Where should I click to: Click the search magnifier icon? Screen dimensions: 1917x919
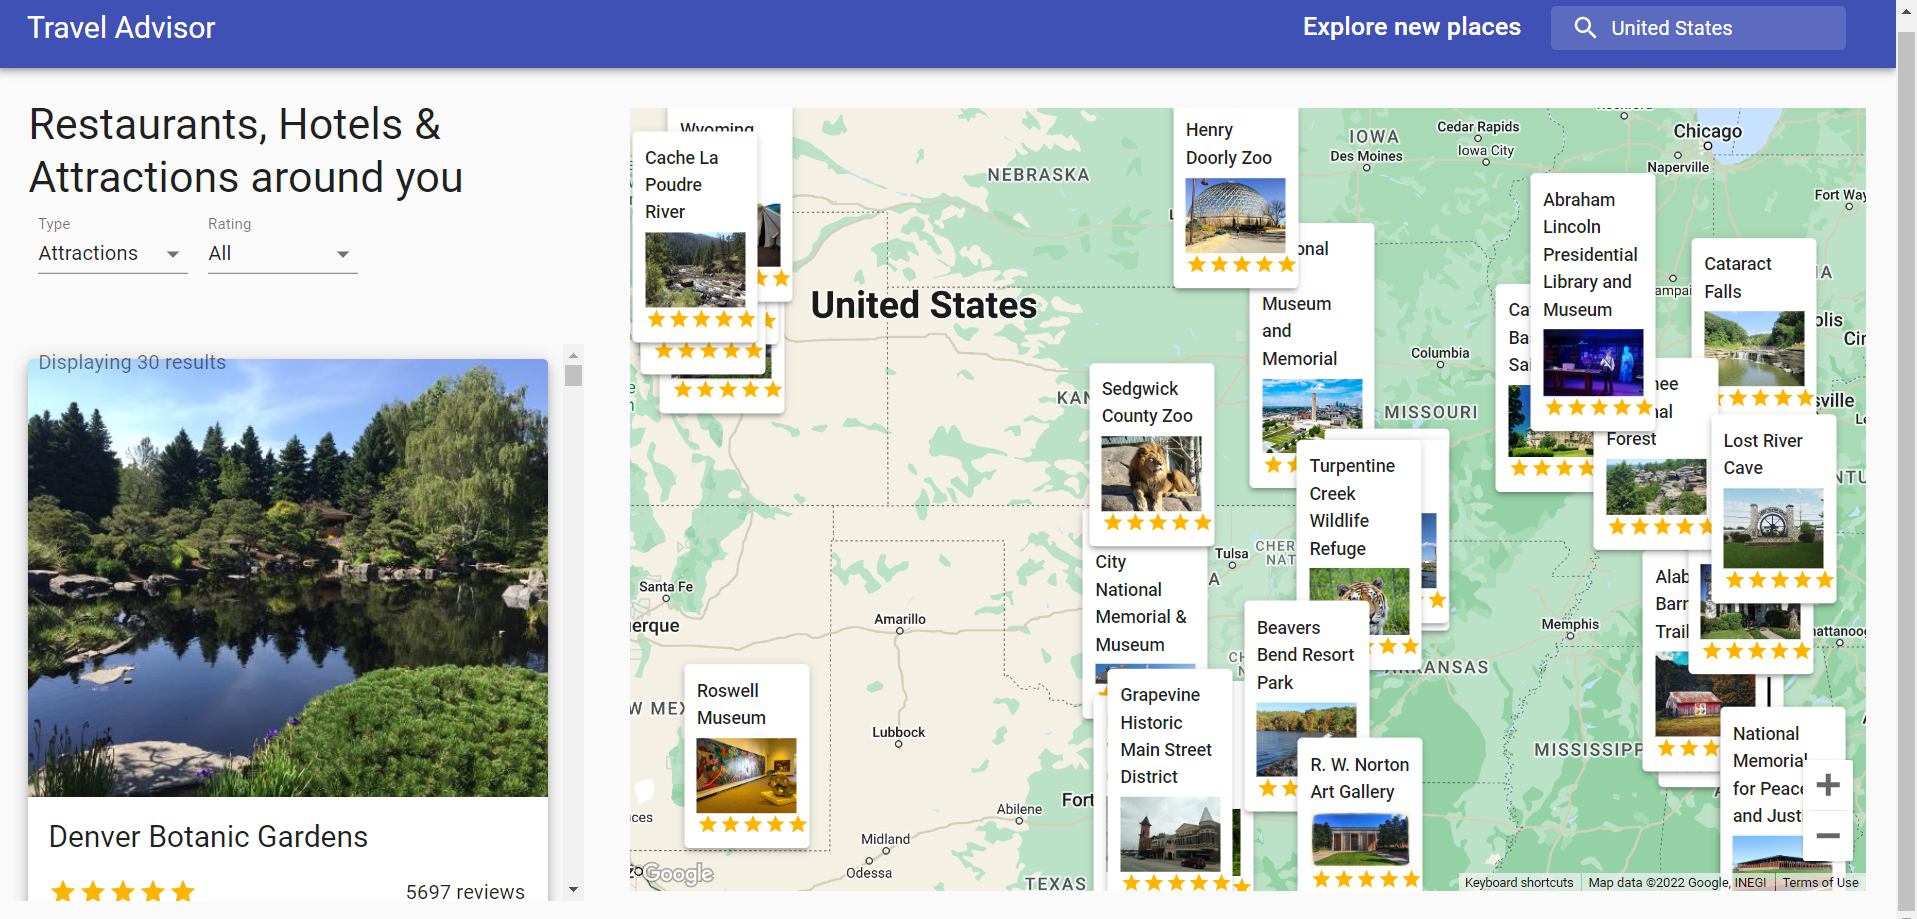pos(1584,28)
